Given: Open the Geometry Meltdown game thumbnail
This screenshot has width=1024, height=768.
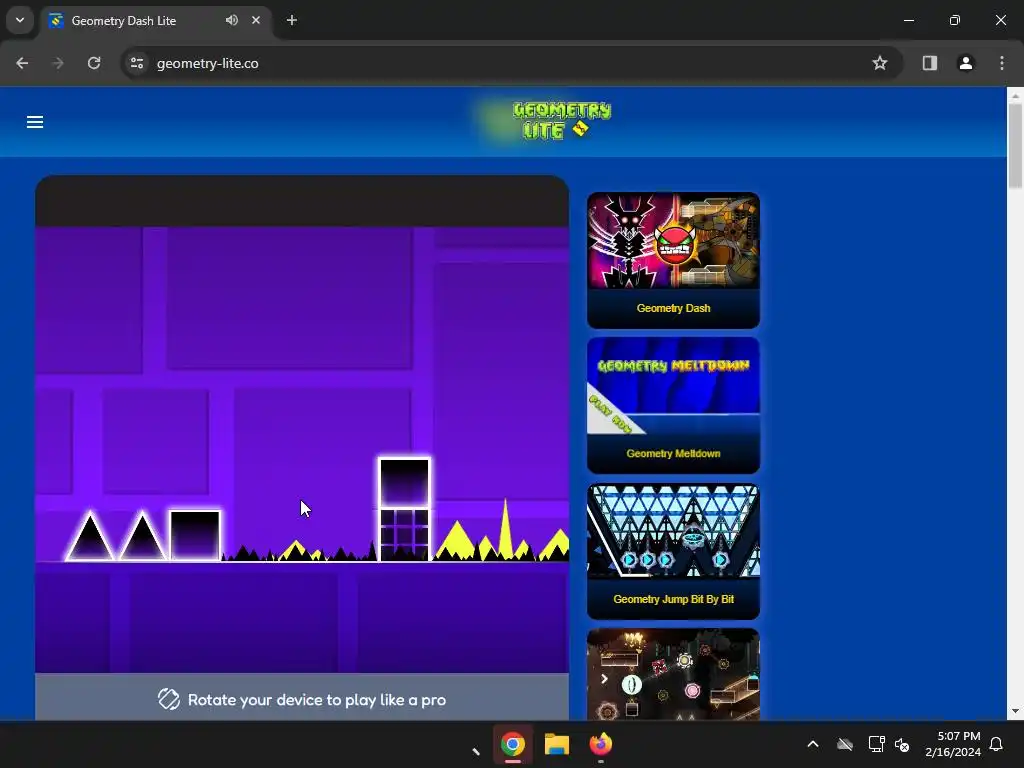Looking at the screenshot, I should 673,386.
